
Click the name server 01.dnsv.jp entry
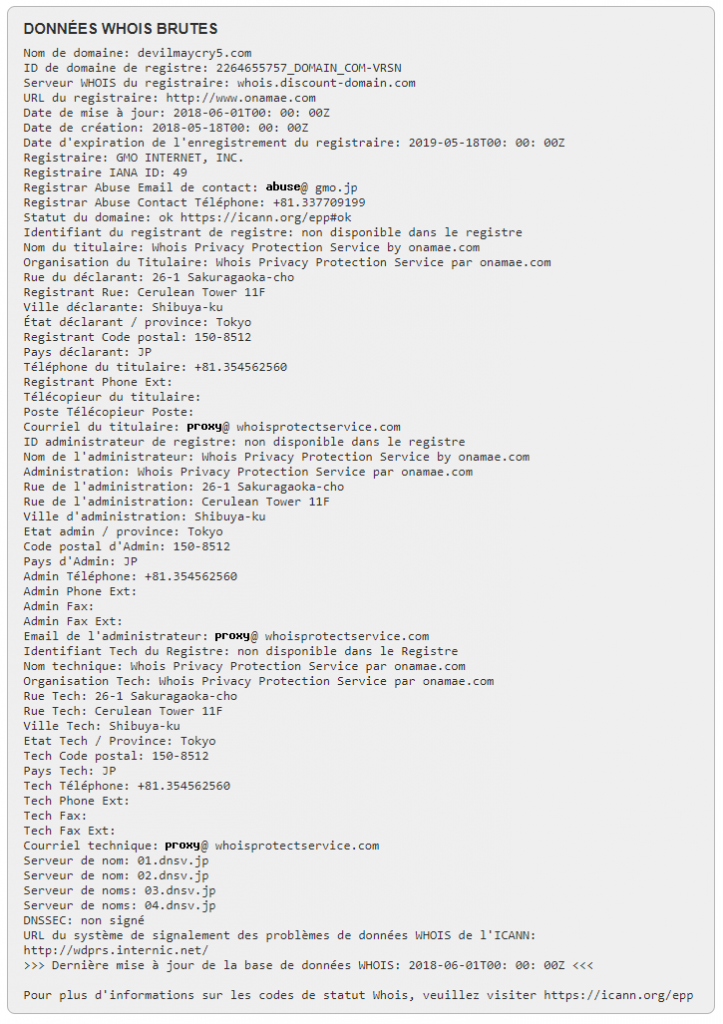[173, 861]
